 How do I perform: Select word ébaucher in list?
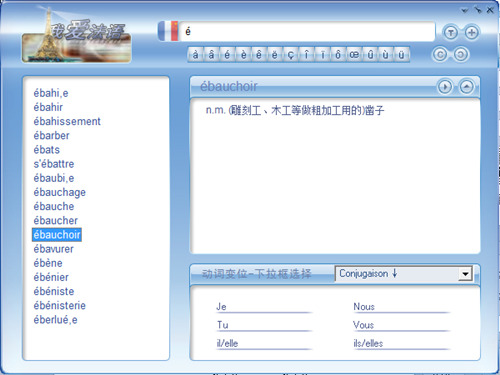(x=55, y=221)
